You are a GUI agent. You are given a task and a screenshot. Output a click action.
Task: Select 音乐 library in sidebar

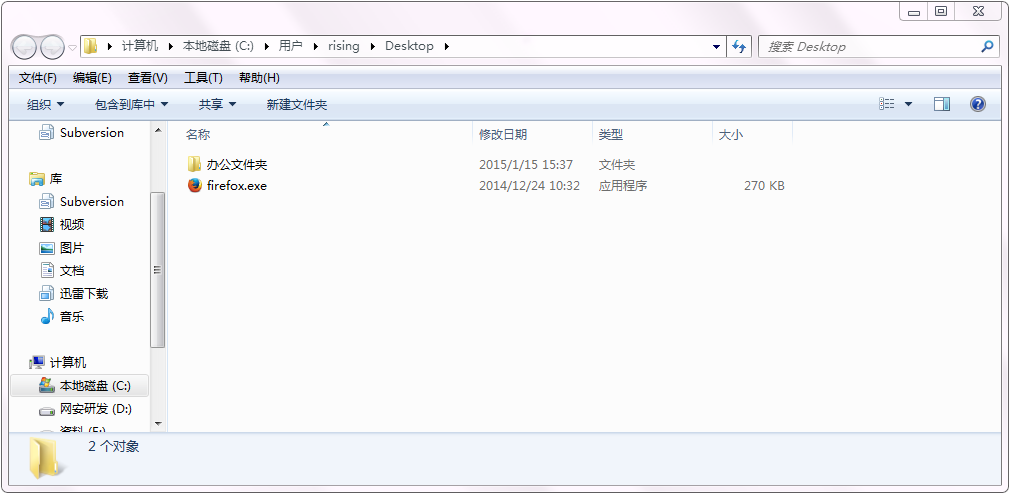[72, 317]
